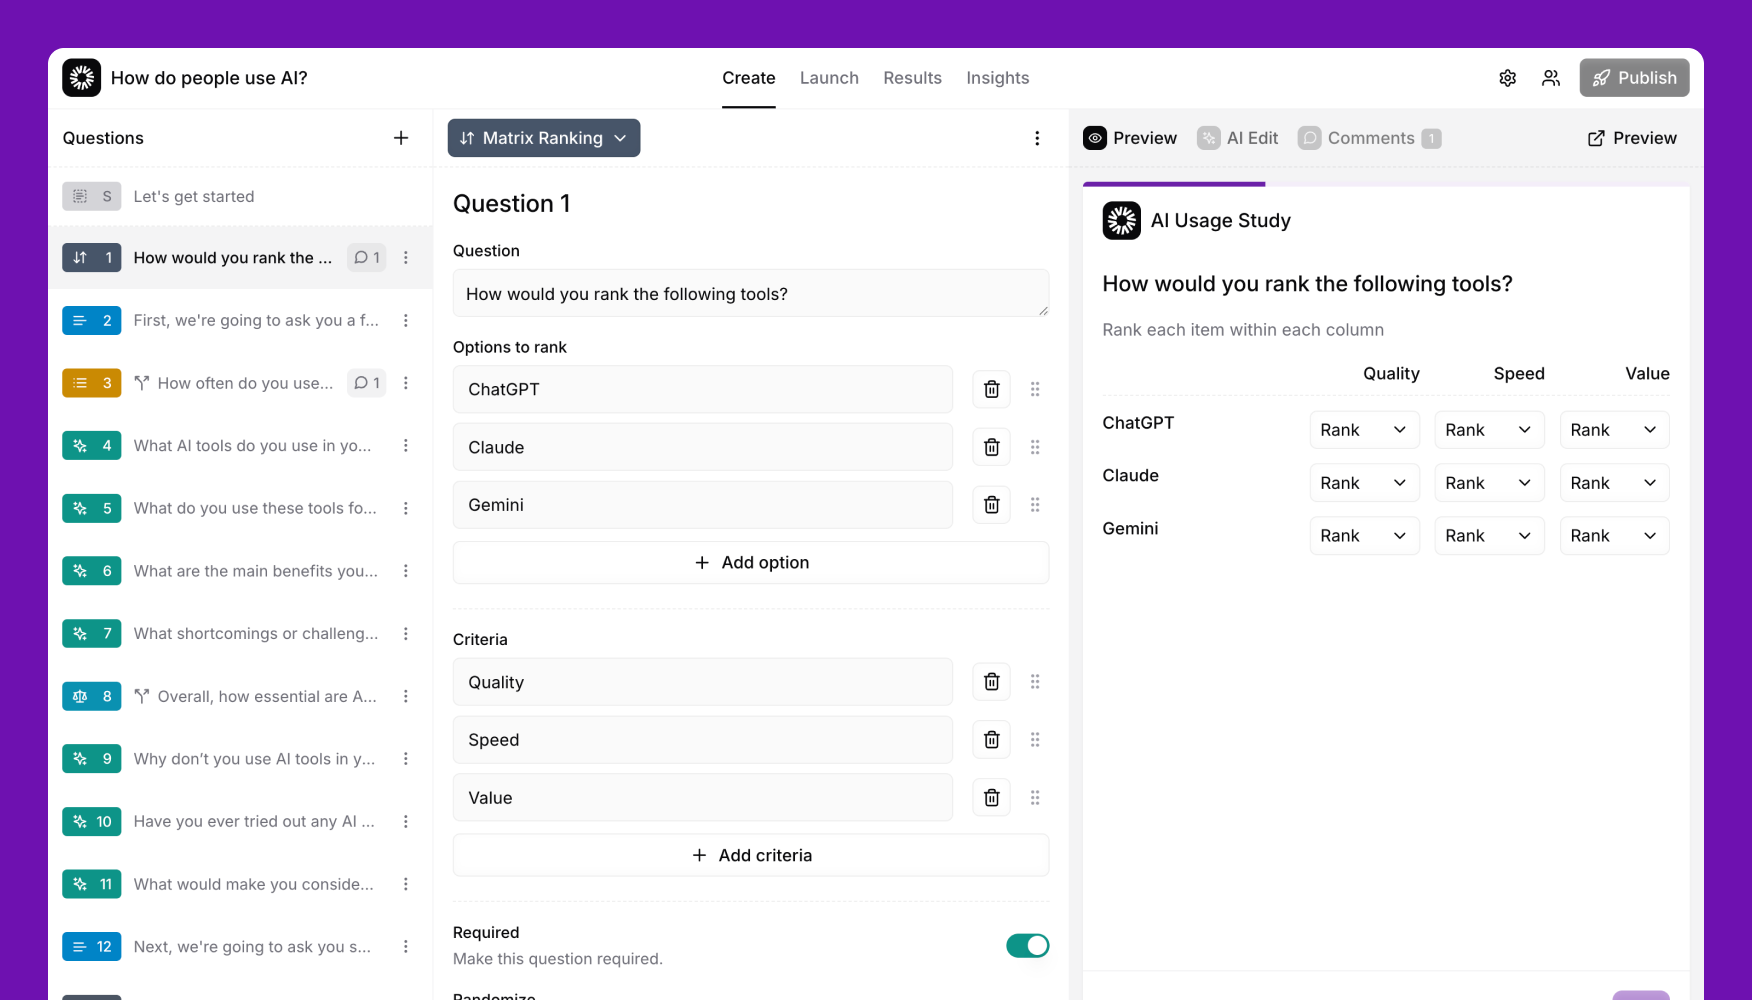
Task: Delete the ChatGPT option via trash icon
Action: [991, 389]
